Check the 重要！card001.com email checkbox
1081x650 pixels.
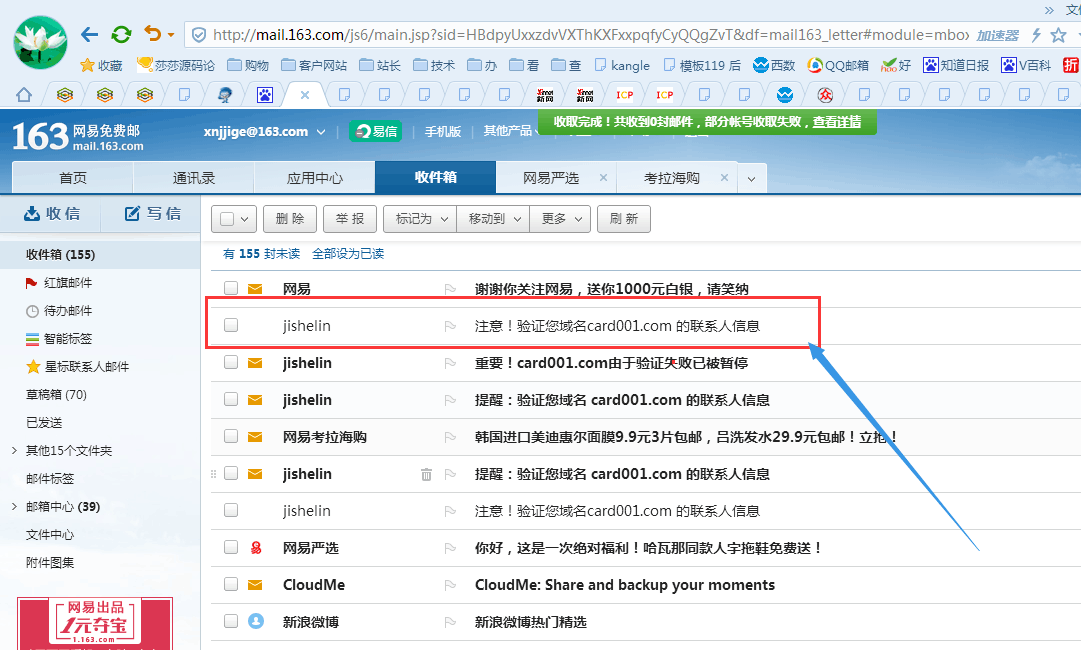(231, 362)
